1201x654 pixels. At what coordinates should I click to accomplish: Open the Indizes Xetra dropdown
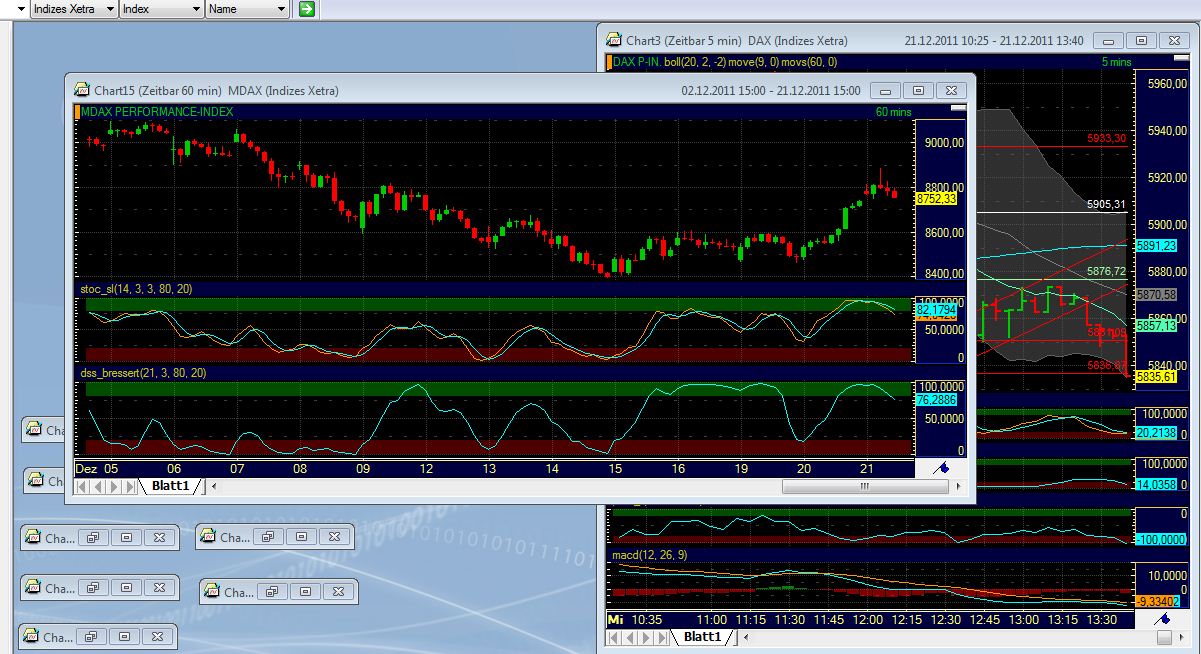pyautogui.click(x=109, y=9)
